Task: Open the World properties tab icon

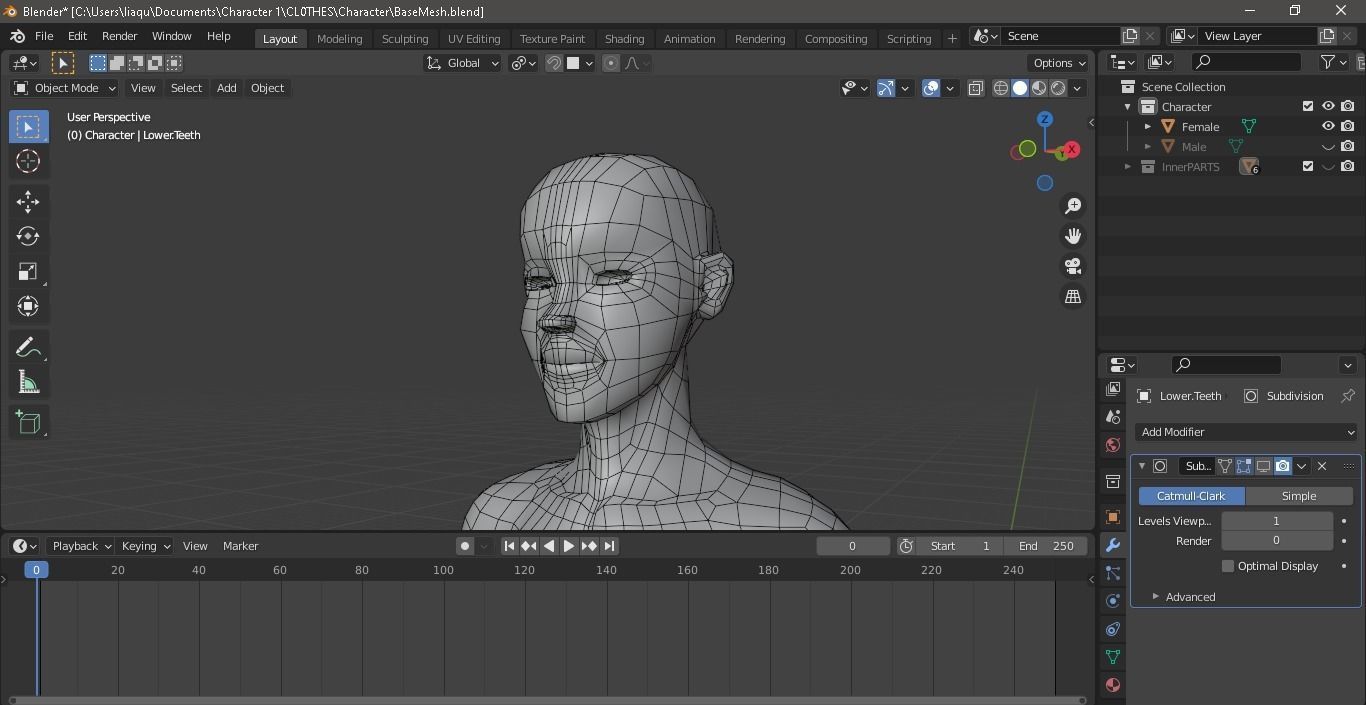Action: coord(1113,445)
